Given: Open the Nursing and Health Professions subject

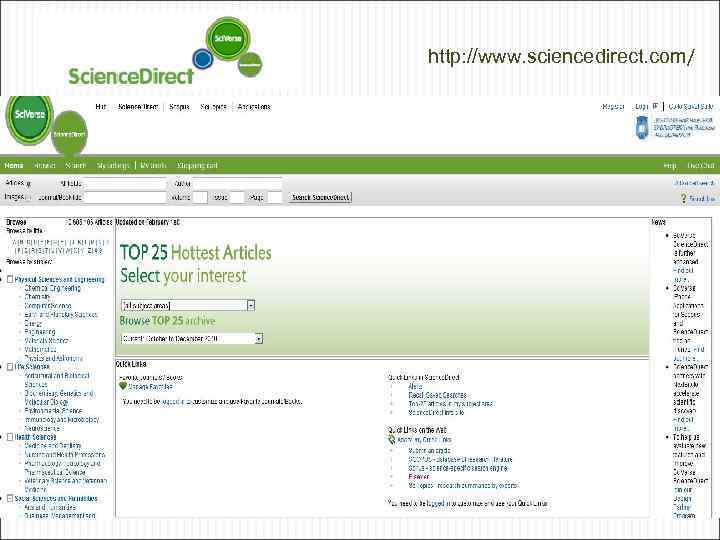Looking at the screenshot, I should coord(65,455).
